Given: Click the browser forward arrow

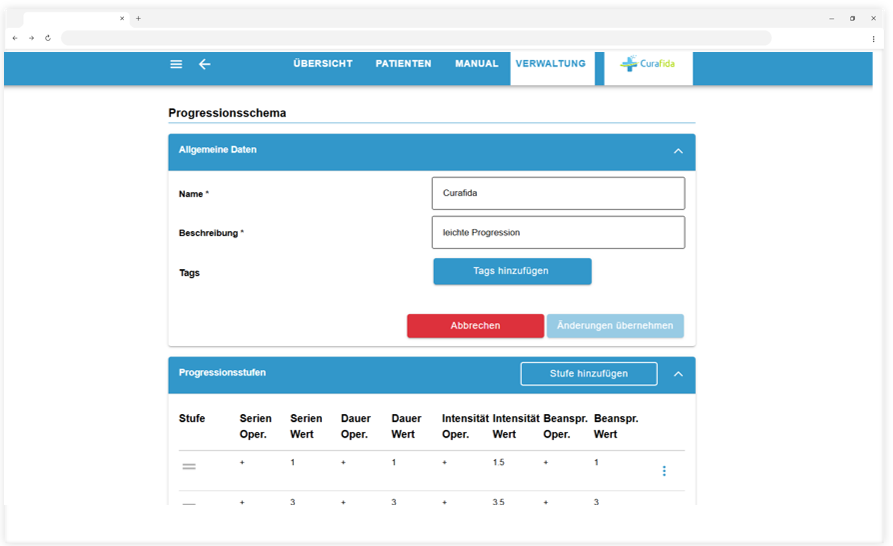Looking at the screenshot, I should tap(31, 38).
